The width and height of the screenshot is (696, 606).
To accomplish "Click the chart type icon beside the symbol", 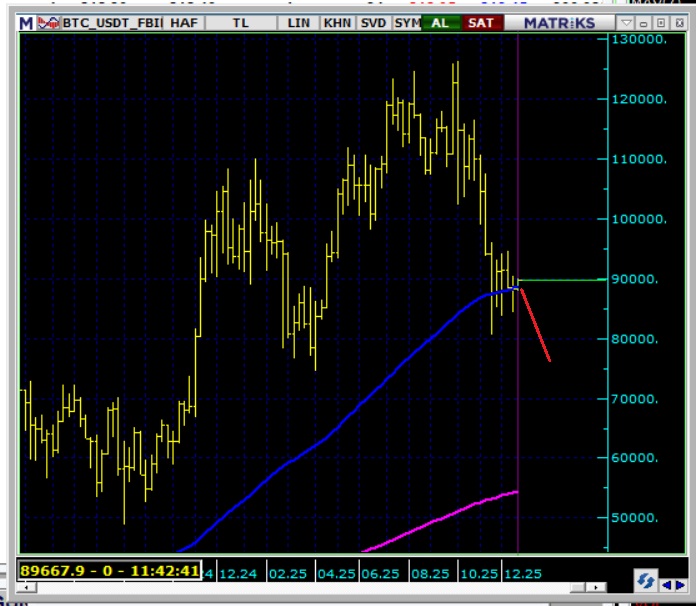I will pos(46,22).
